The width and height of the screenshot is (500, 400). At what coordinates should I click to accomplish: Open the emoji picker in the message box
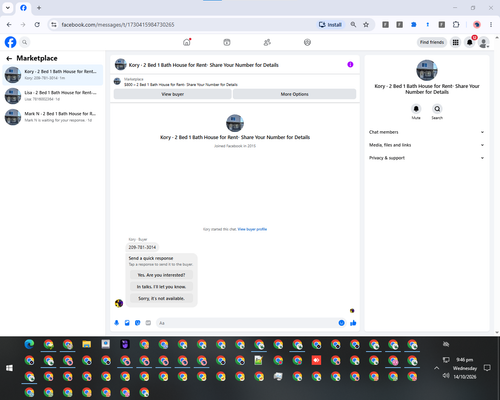(x=341, y=323)
